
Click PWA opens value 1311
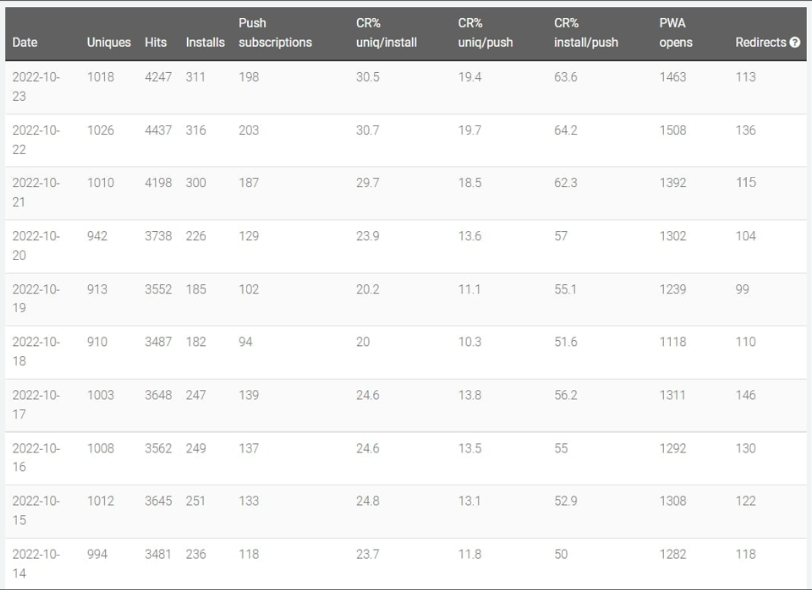pyautogui.click(x=672, y=395)
